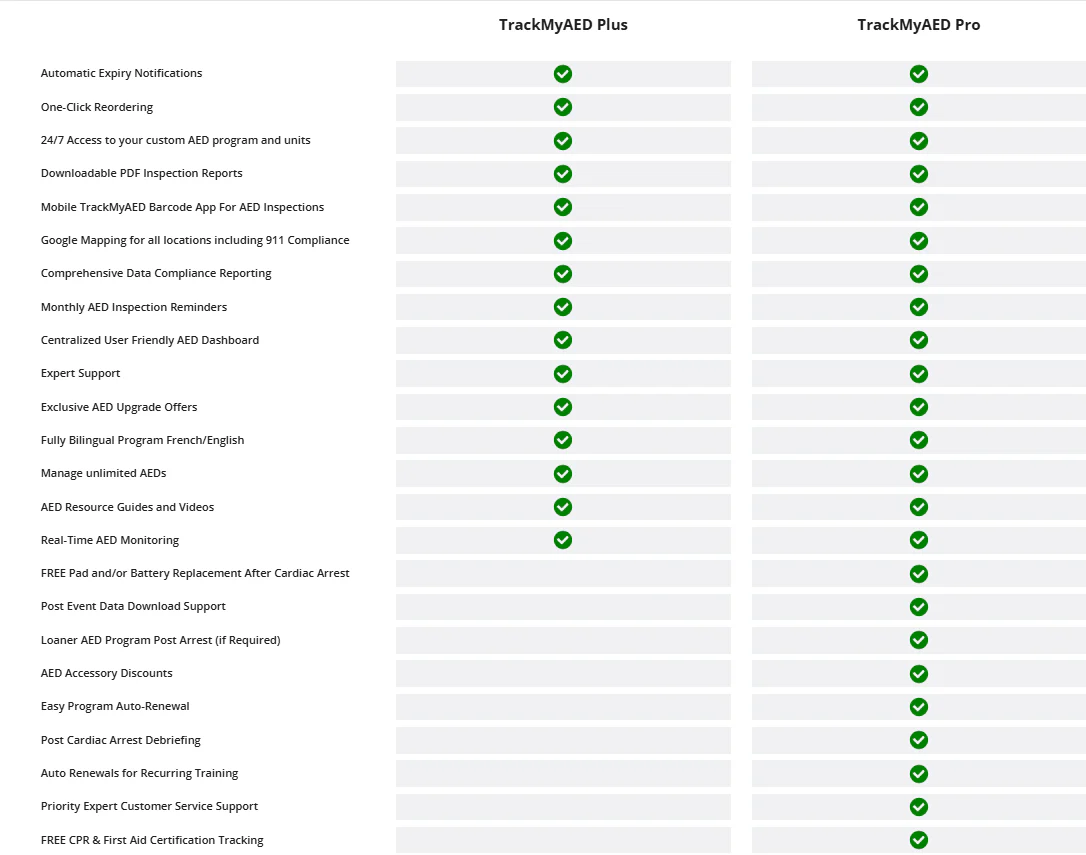Click the Fully Bilingual Program French/English label
1086x855 pixels.
[x=142, y=440]
